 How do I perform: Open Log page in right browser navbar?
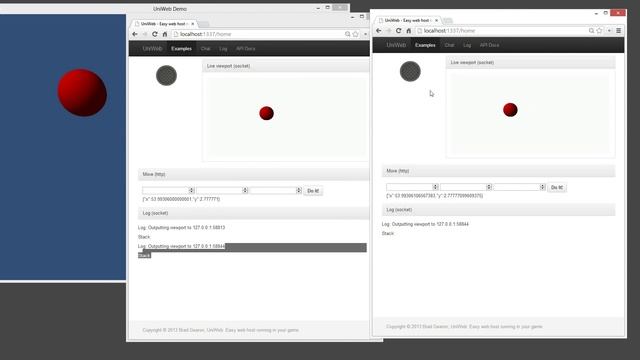pyautogui.click(x=467, y=45)
